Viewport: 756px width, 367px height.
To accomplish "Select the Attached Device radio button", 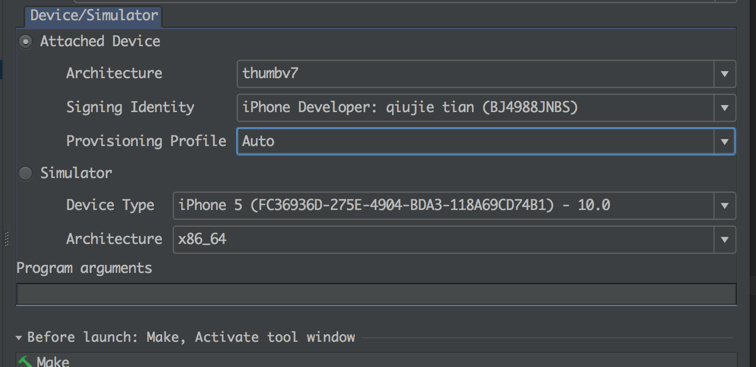I will [26, 42].
